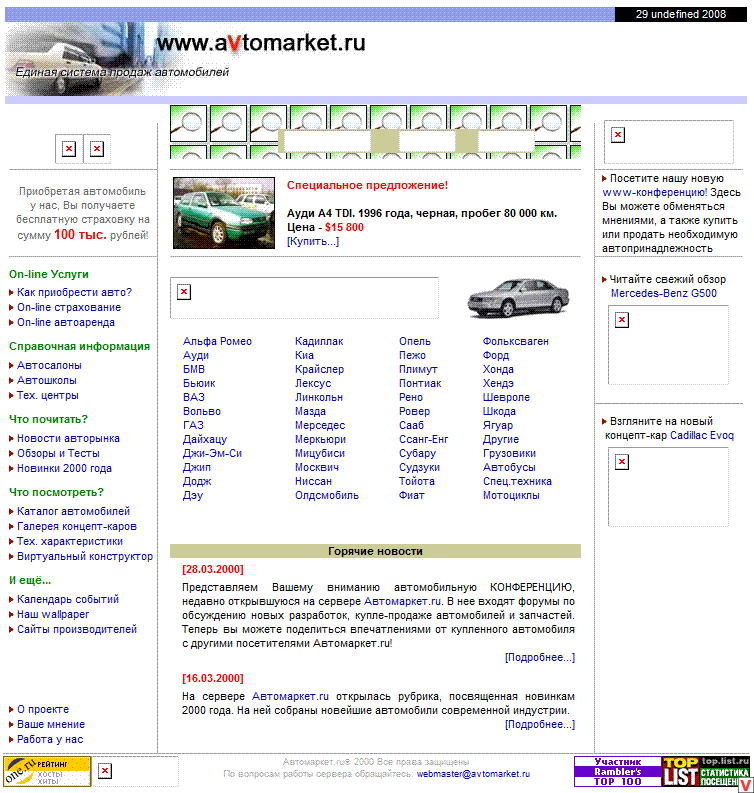
Task: Go to On-line автоаренда
Action: coord(66,323)
